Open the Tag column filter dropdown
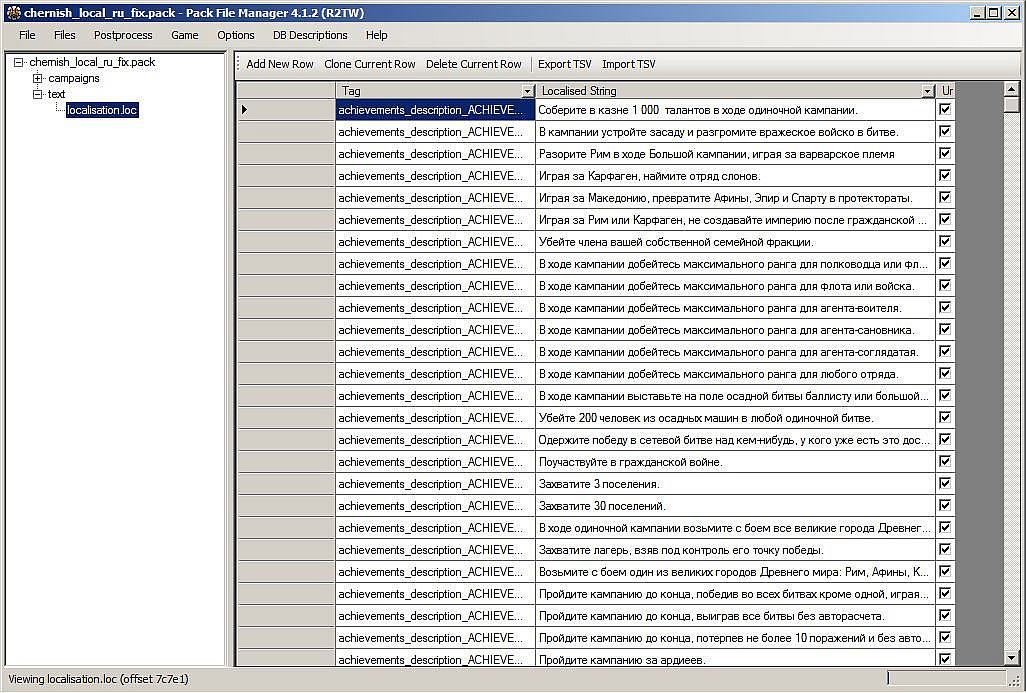Screen dimensions: 1026x693 (527, 91)
